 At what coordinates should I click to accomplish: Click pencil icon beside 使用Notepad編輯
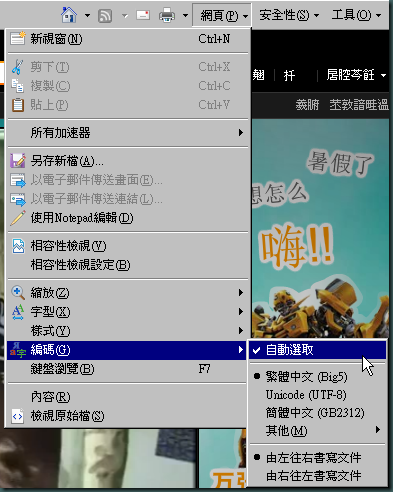(18, 218)
